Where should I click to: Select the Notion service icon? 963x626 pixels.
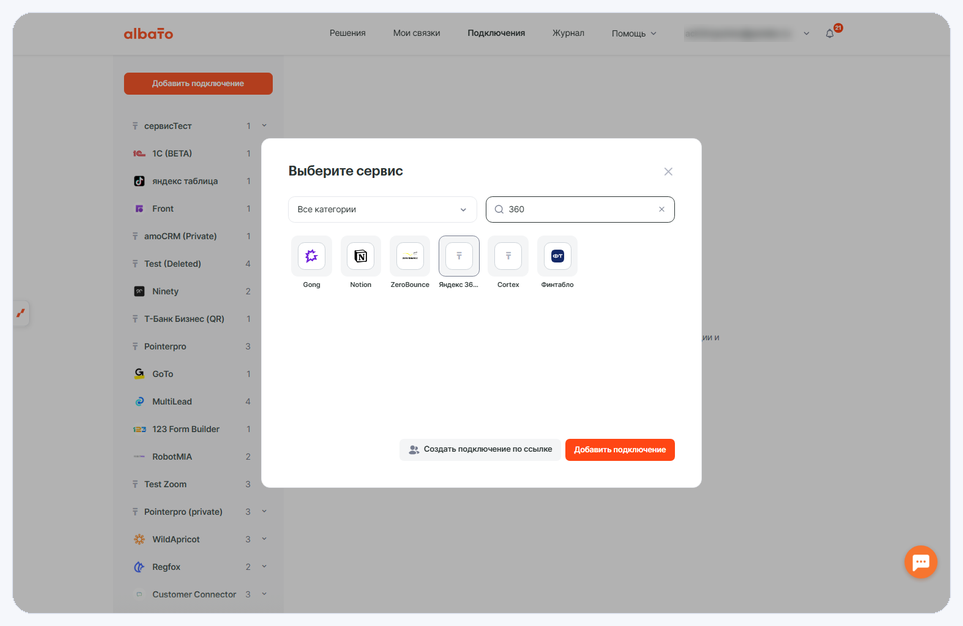click(361, 256)
